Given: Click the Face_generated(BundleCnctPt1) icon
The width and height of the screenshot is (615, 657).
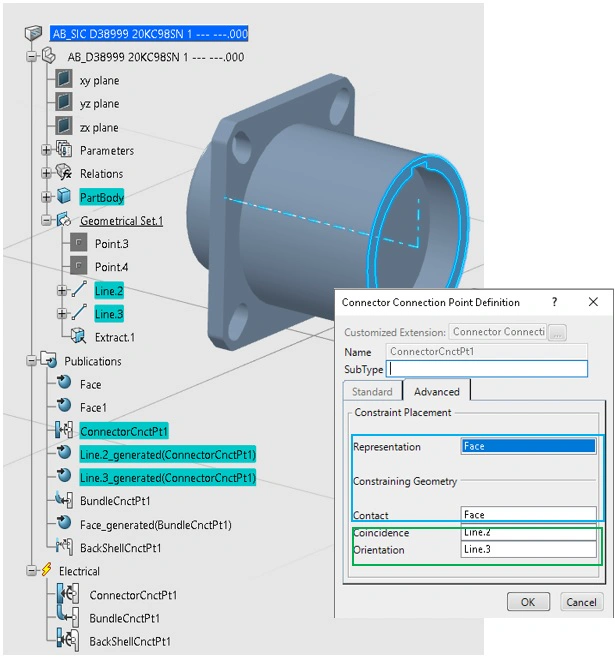Looking at the screenshot, I should tap(64, 522).
